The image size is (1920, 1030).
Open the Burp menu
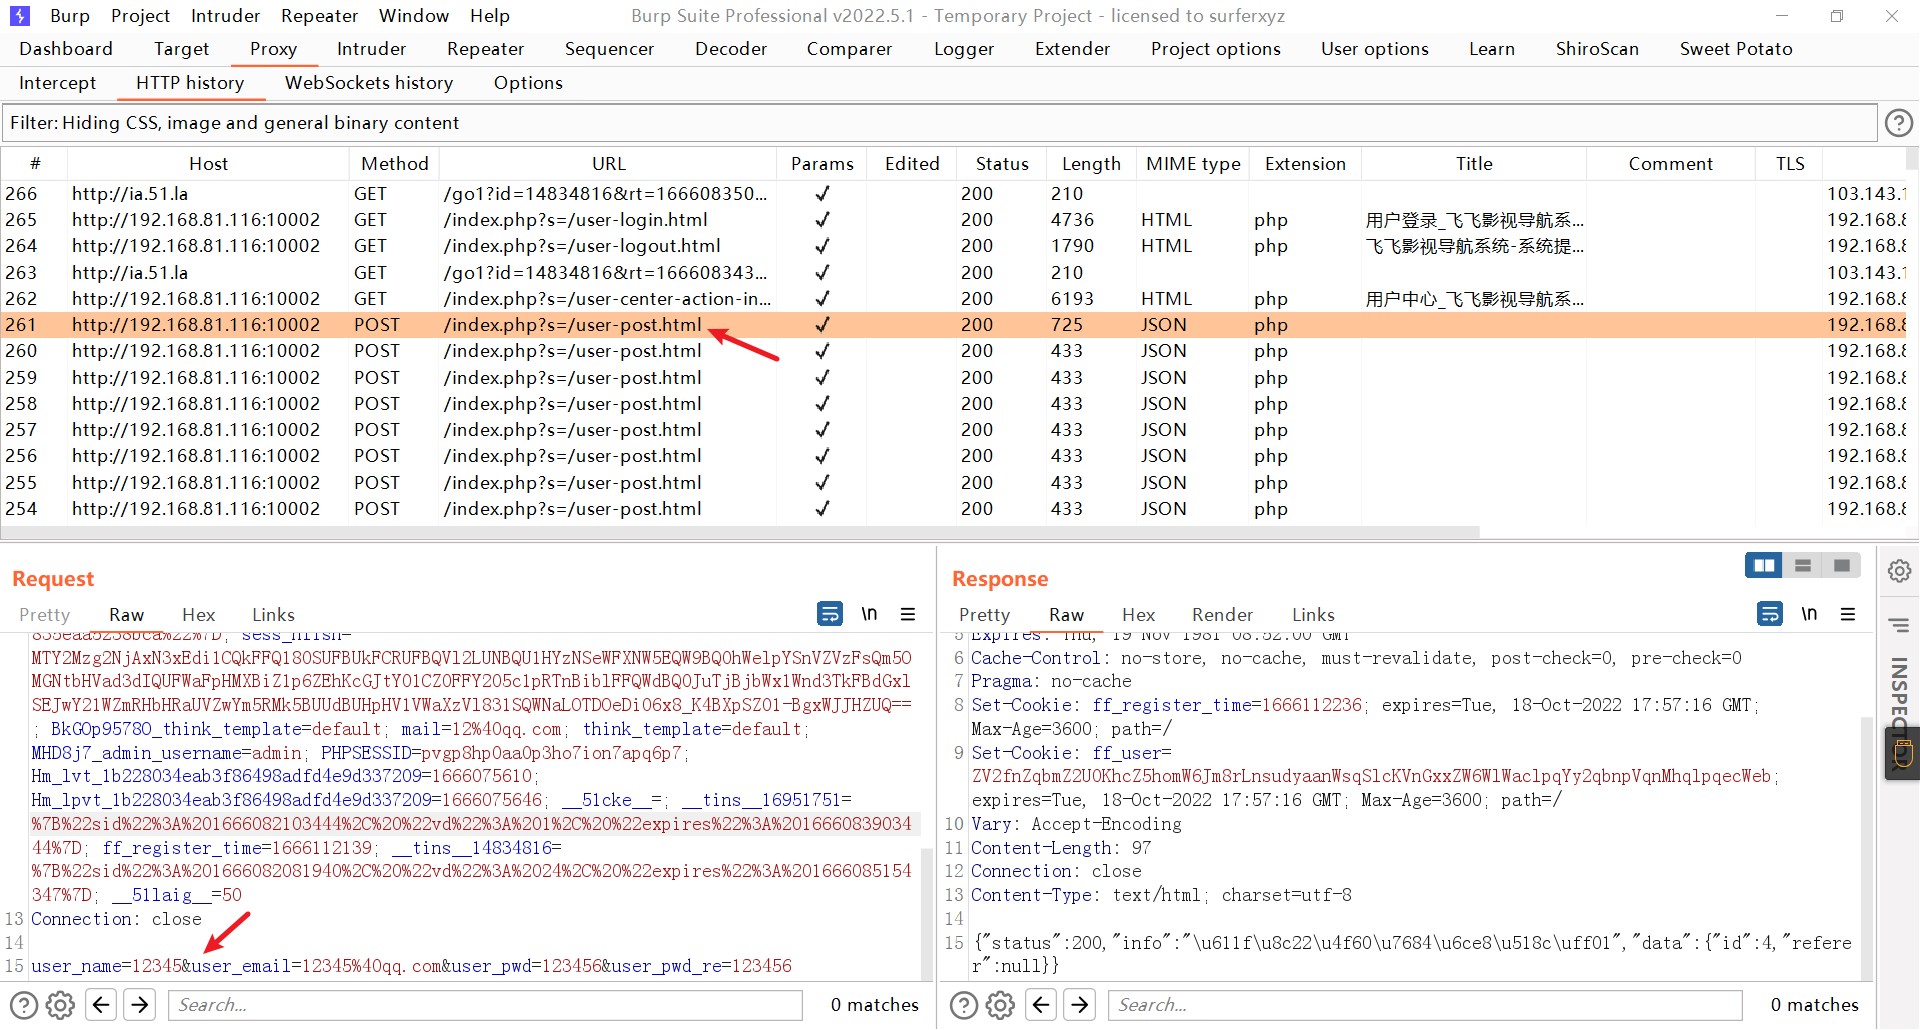69,16
